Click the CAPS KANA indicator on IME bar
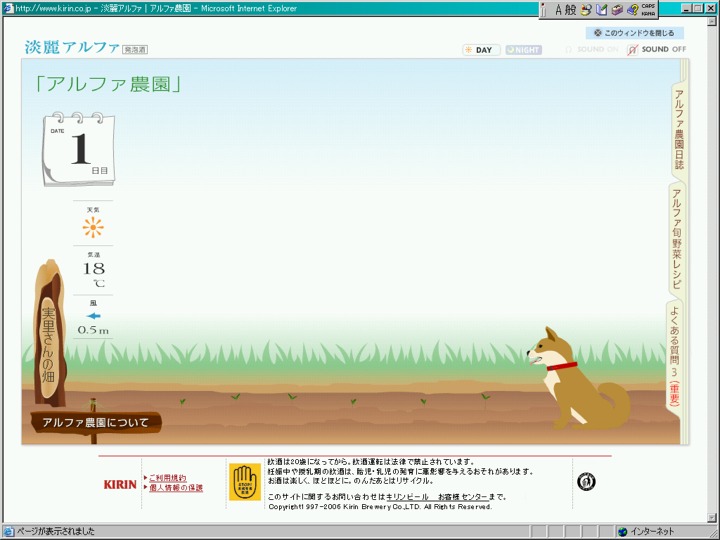Screen dimensions: 720x540 coord(648,10)
